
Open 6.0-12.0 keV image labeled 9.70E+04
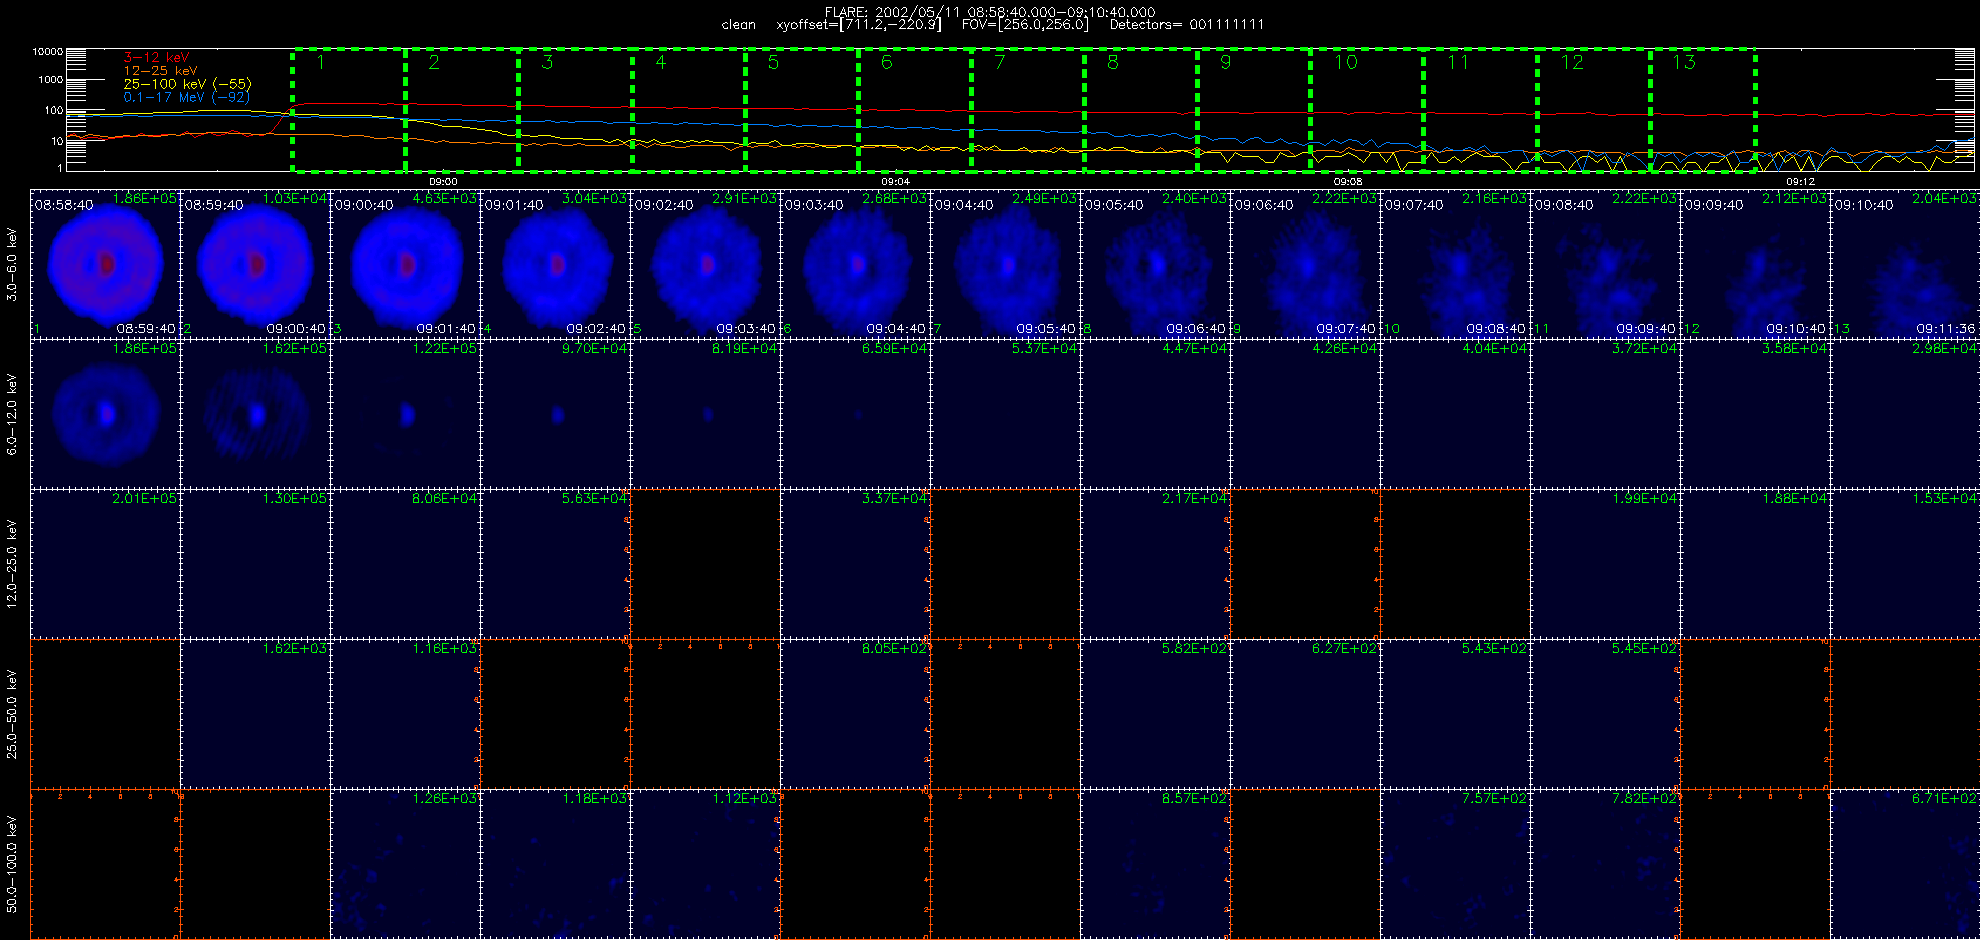(x=556, y=414)
